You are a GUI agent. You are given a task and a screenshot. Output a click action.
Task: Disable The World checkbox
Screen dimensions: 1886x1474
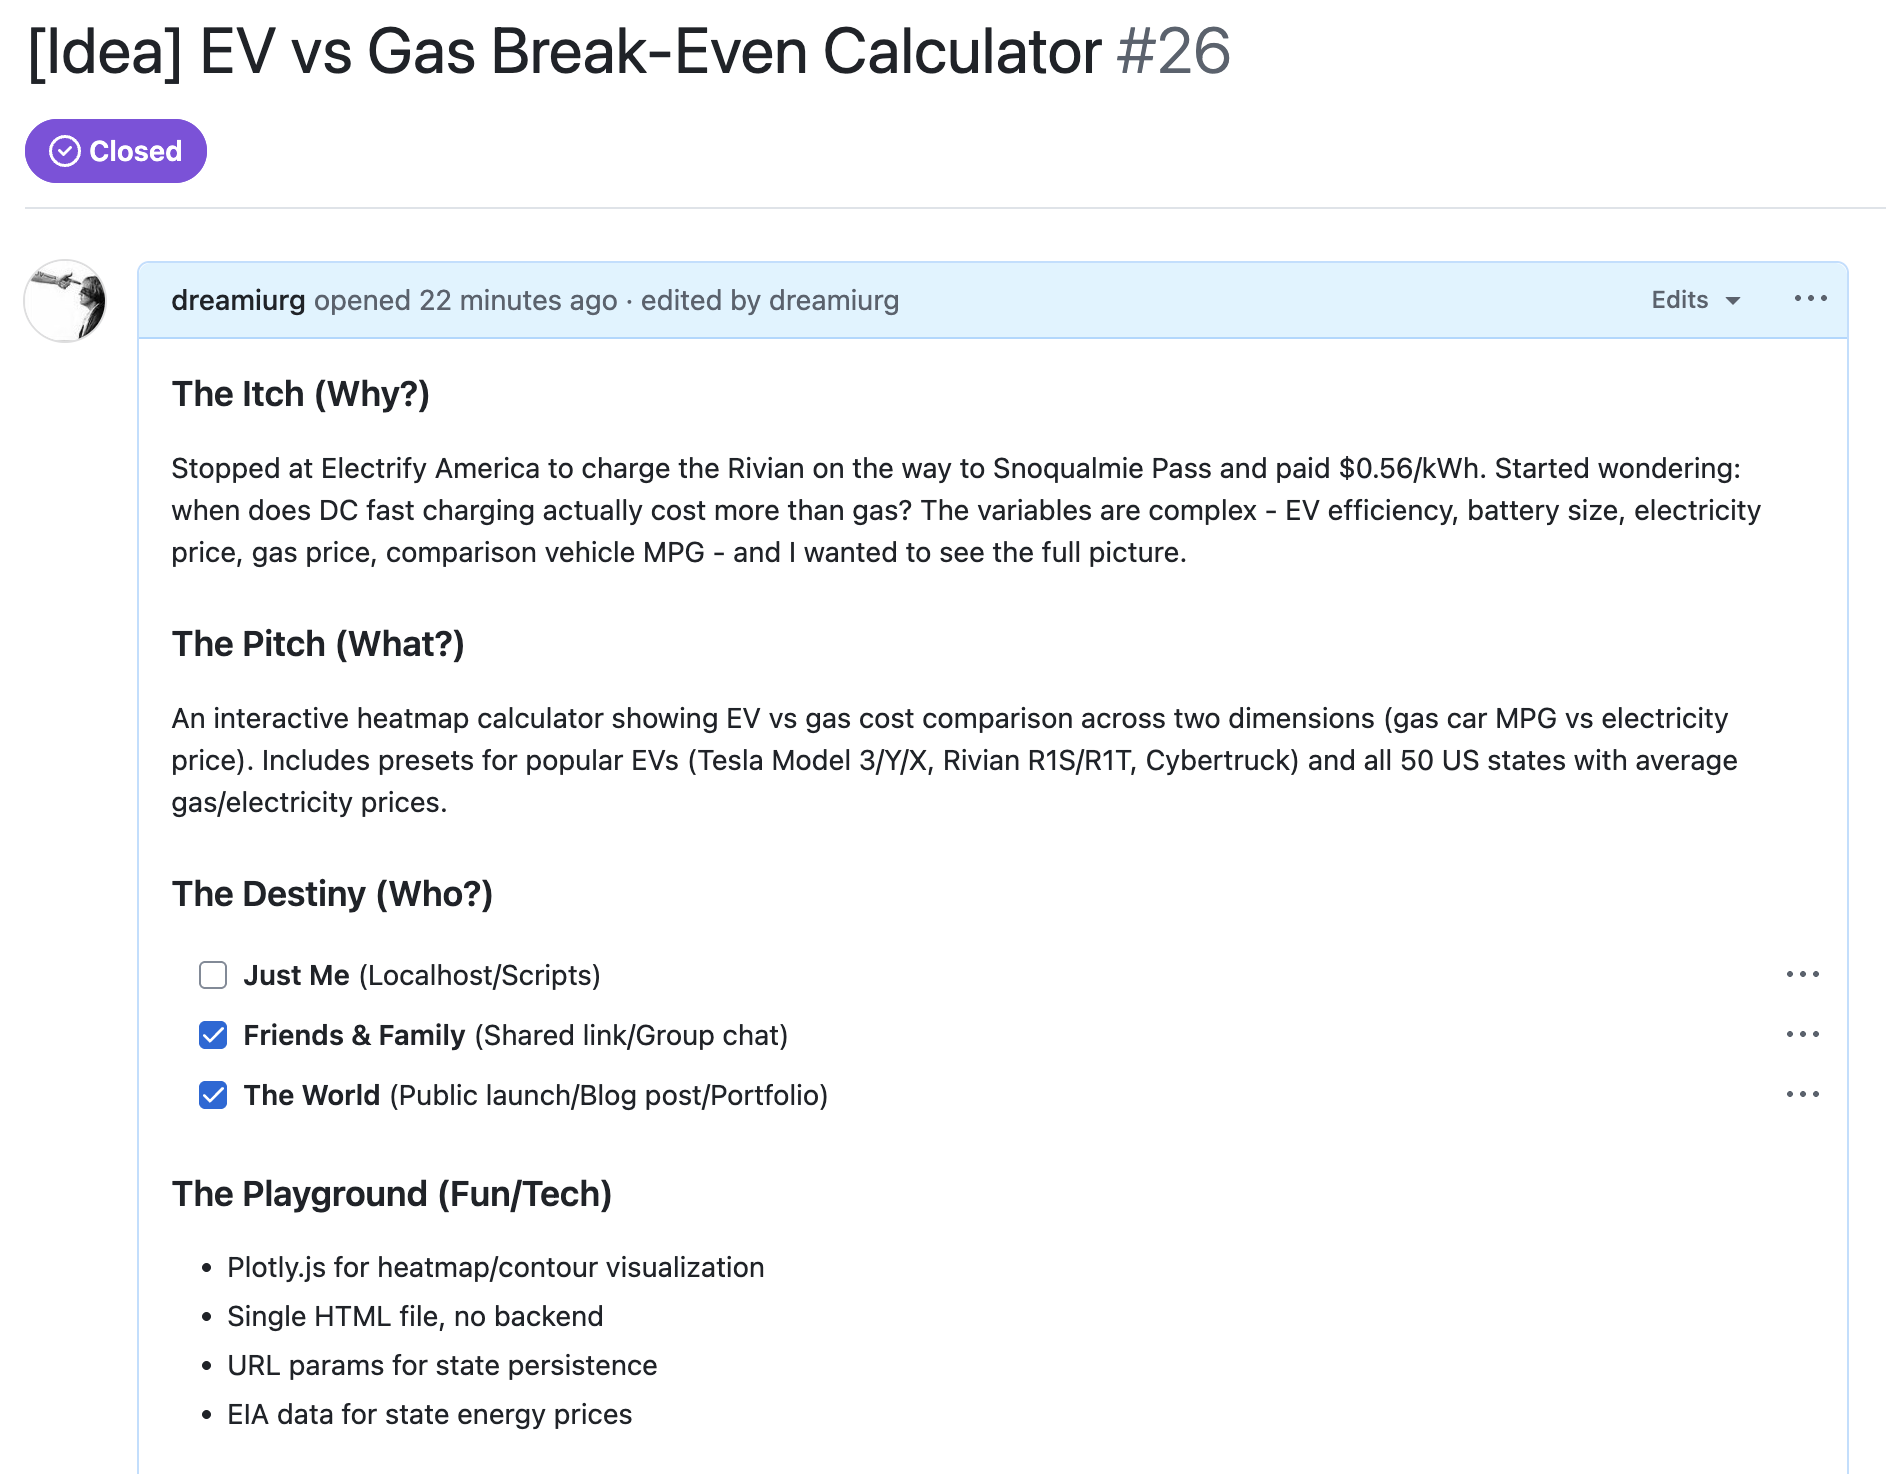[x=213, y=1095]
